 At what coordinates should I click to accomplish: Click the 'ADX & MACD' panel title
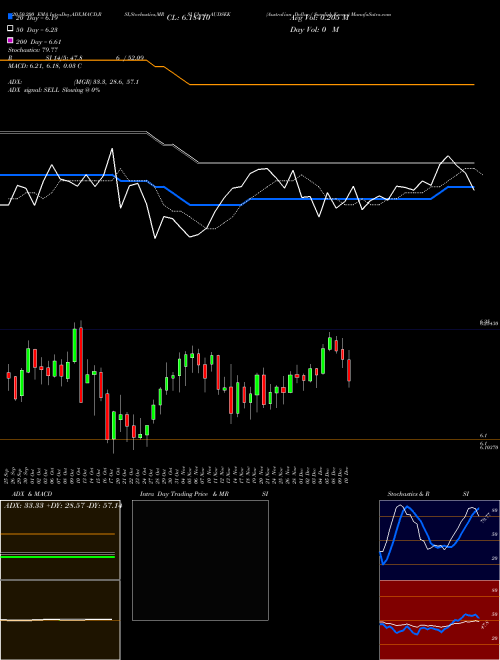click(32, 494)
